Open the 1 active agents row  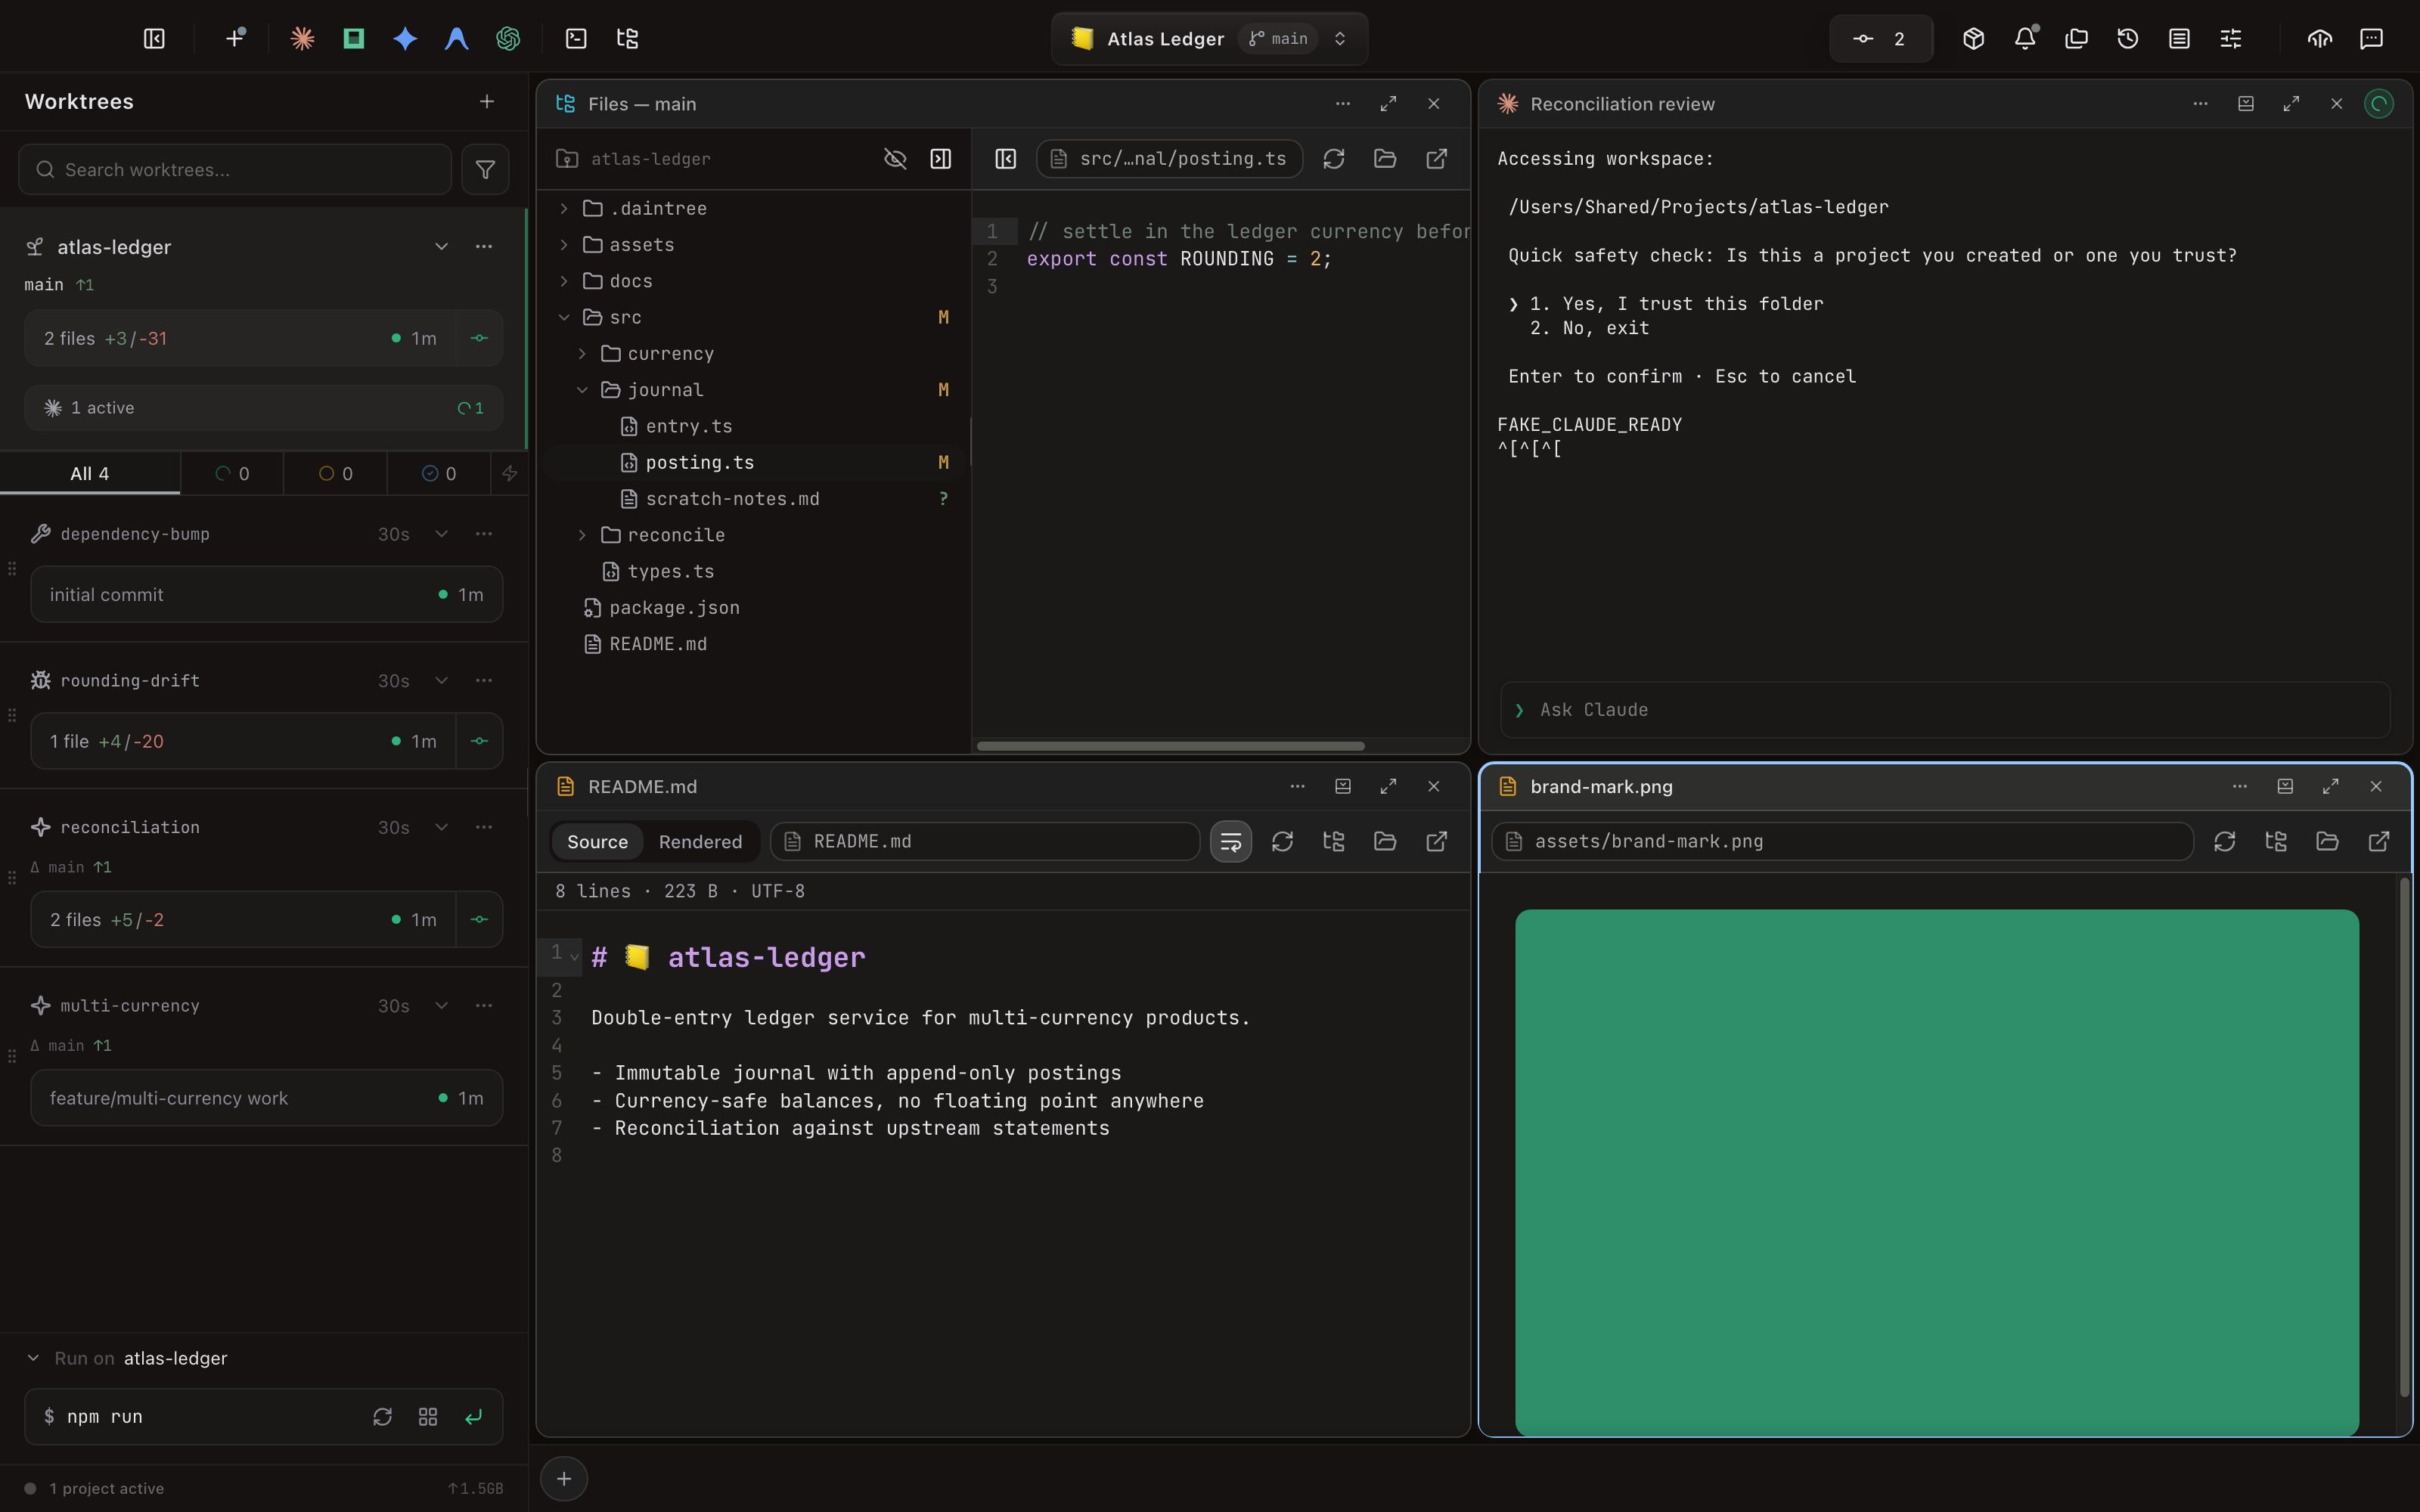(264, 408)
